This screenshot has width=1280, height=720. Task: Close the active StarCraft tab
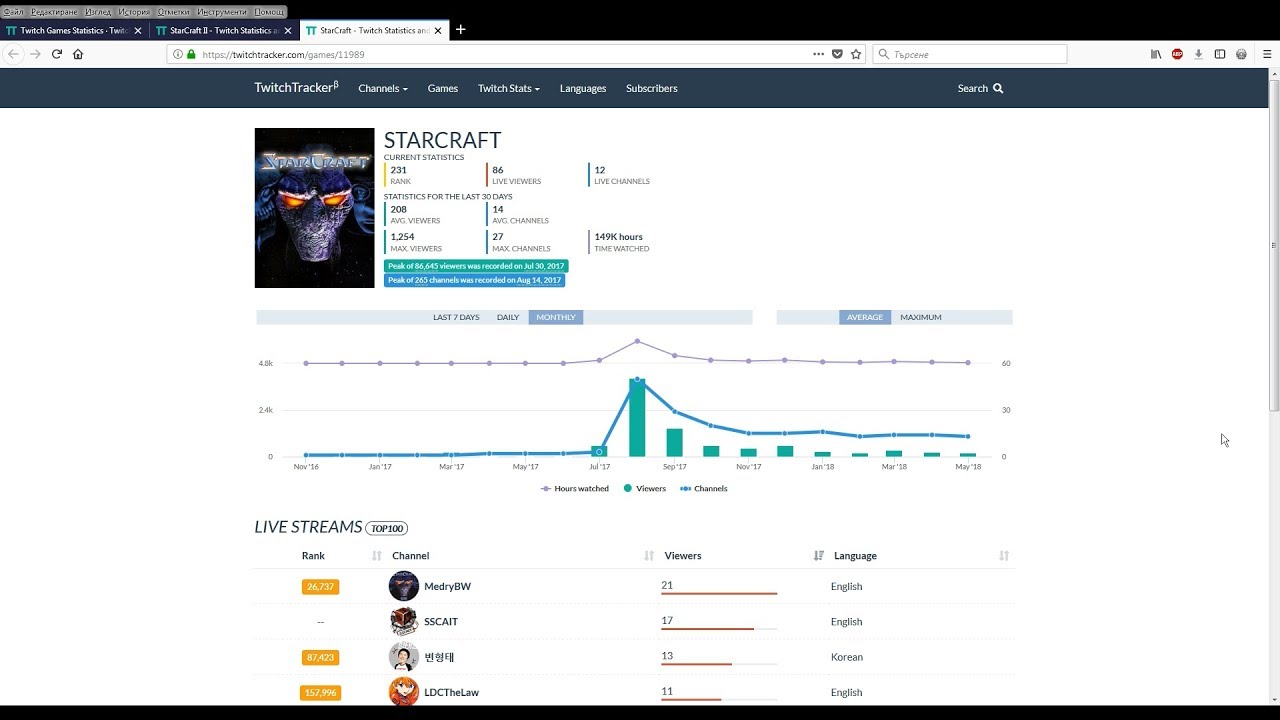coord(438,31)
